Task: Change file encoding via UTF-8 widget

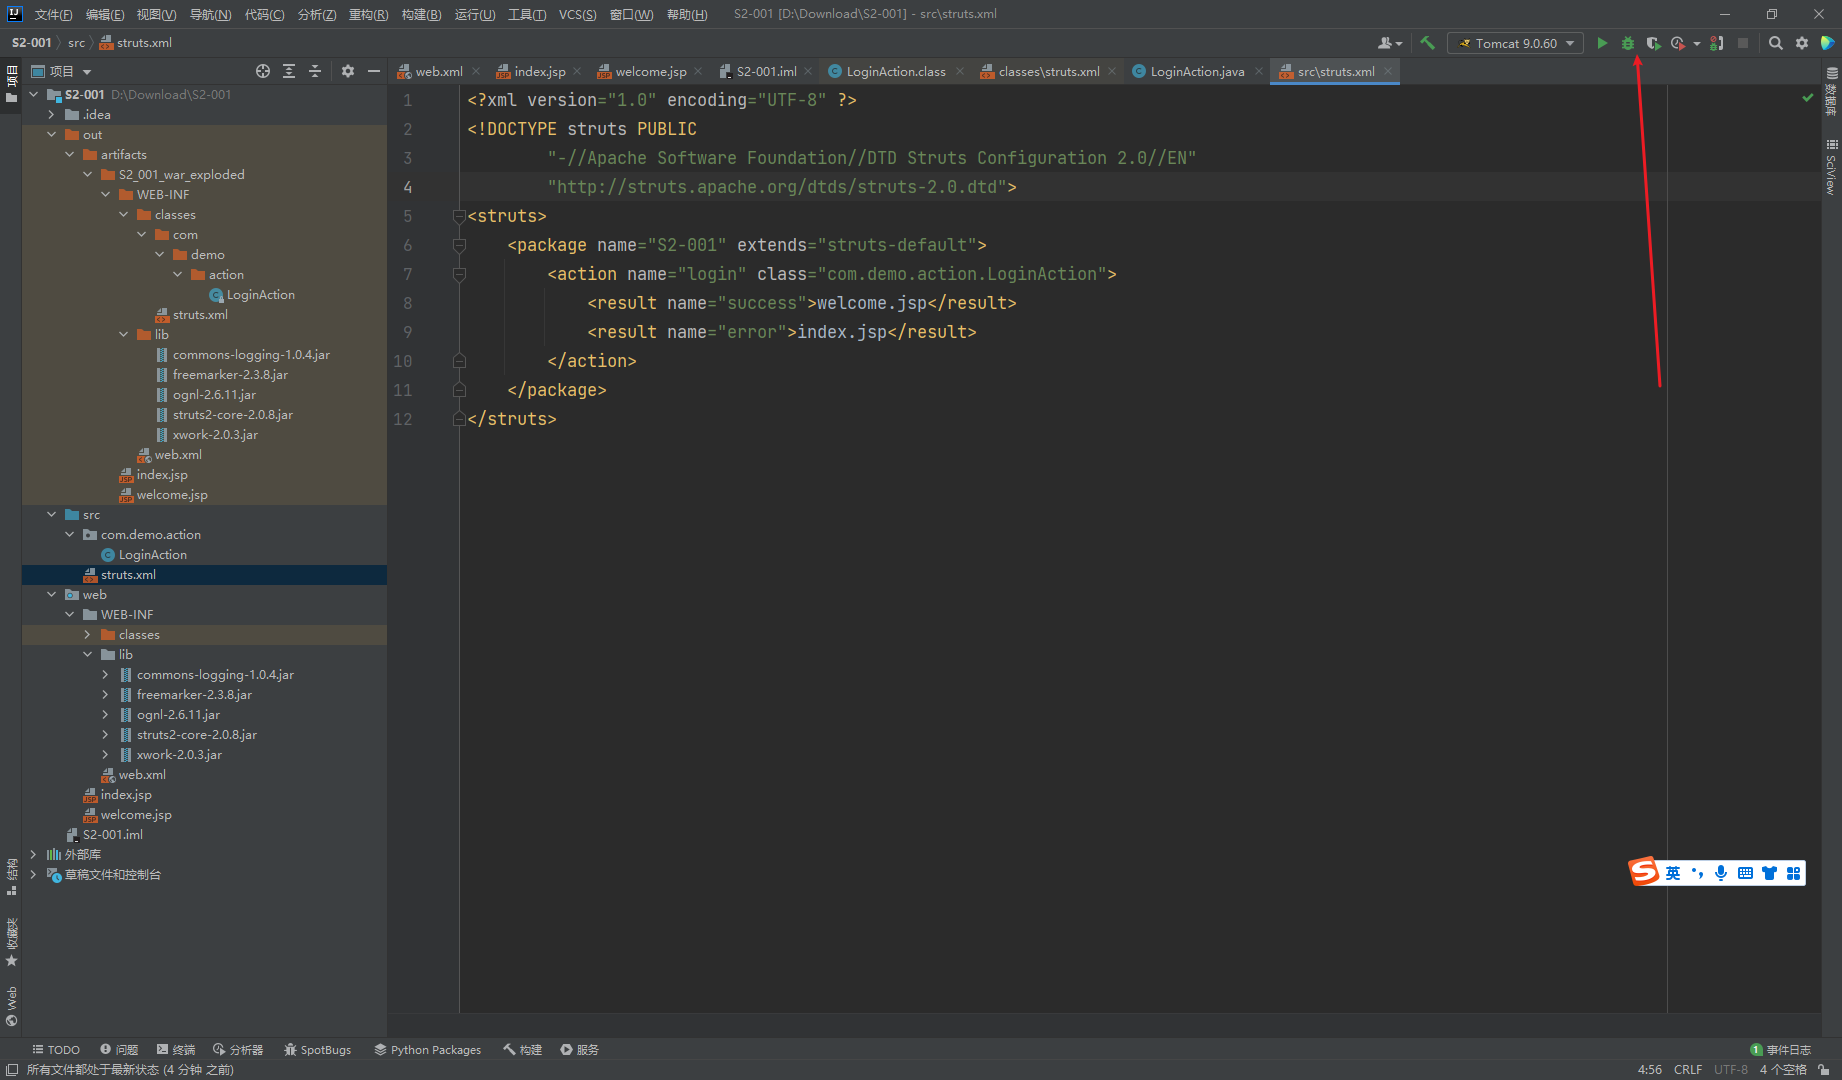Action: pos(1730,1069)
